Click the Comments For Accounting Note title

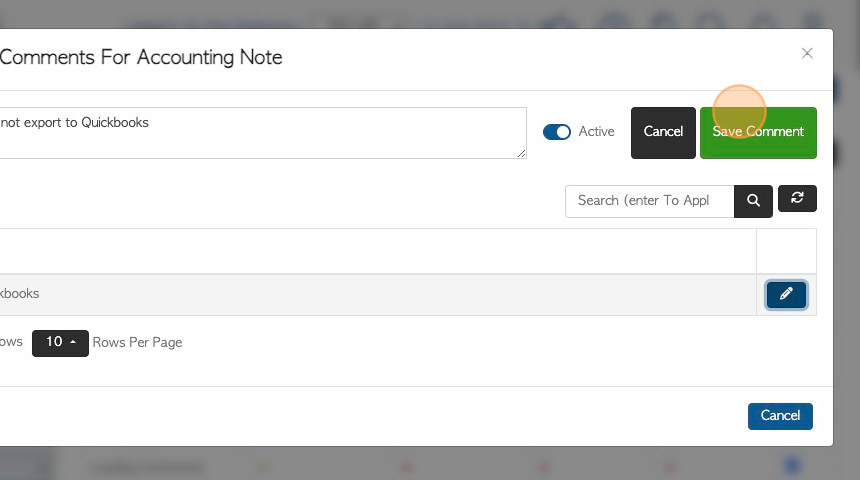click(140, 58)
